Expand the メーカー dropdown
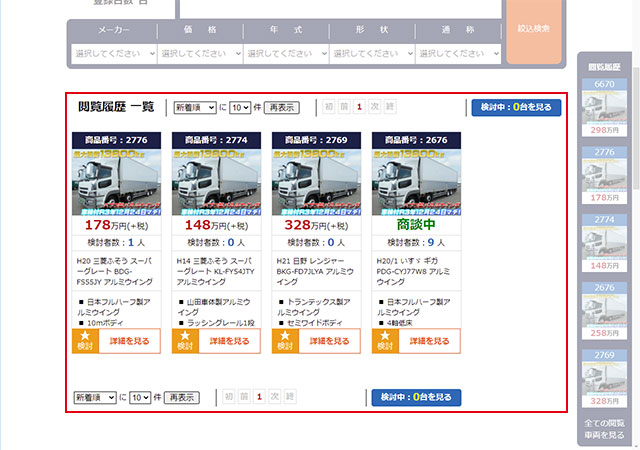640x450 pixels. pos(112,52)
